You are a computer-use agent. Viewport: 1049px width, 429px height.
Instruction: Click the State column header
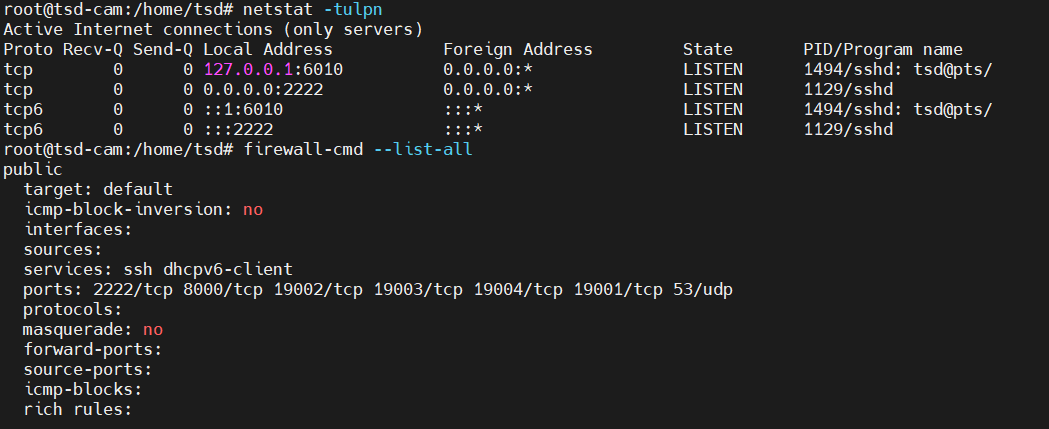[x=707, y=49]
